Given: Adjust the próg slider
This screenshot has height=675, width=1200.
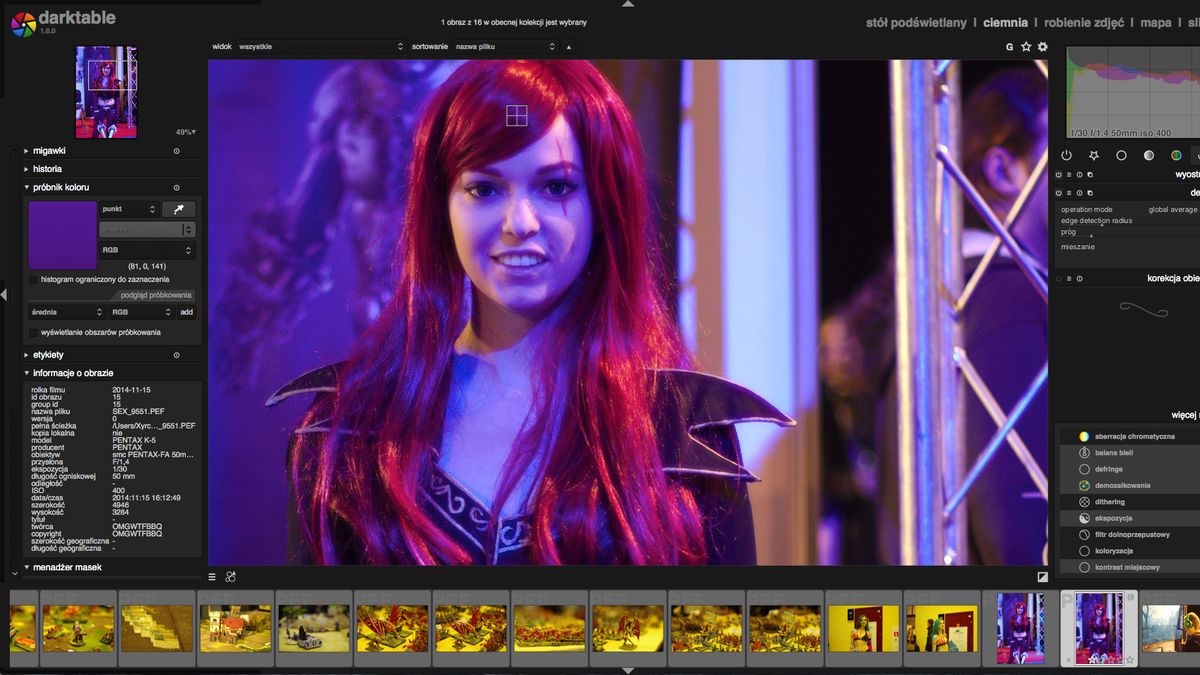Looking at the screenshot, I should point(1128,232).
